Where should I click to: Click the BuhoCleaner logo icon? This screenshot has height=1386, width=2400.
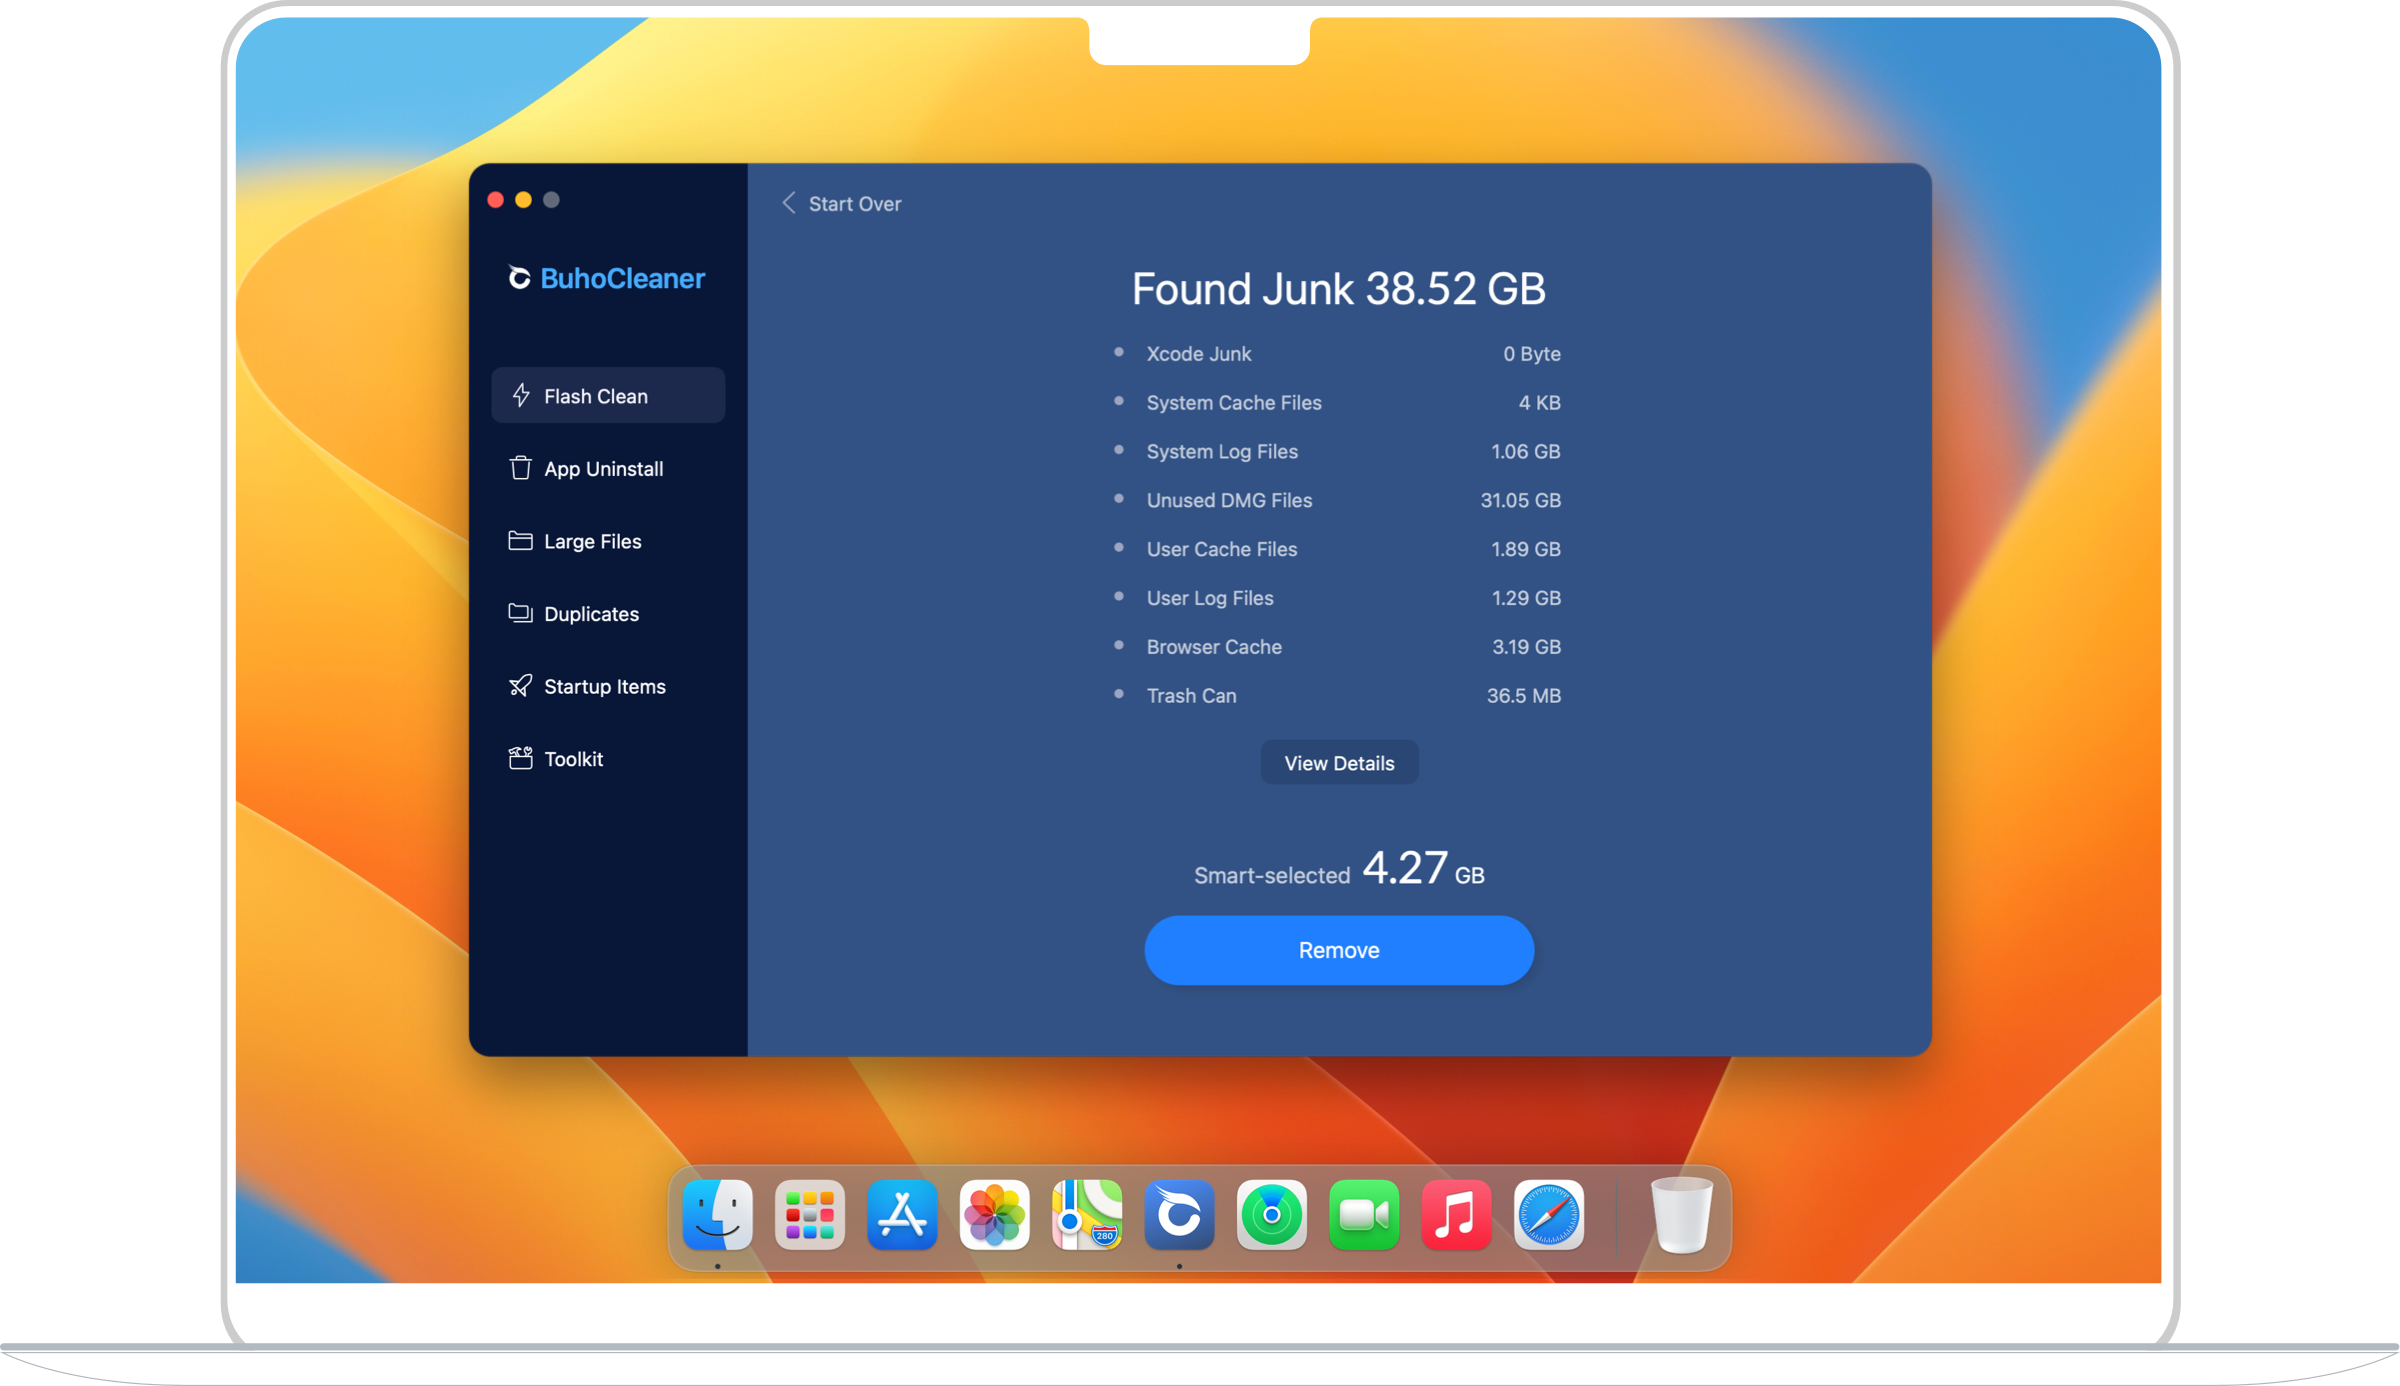click(518, 277)
